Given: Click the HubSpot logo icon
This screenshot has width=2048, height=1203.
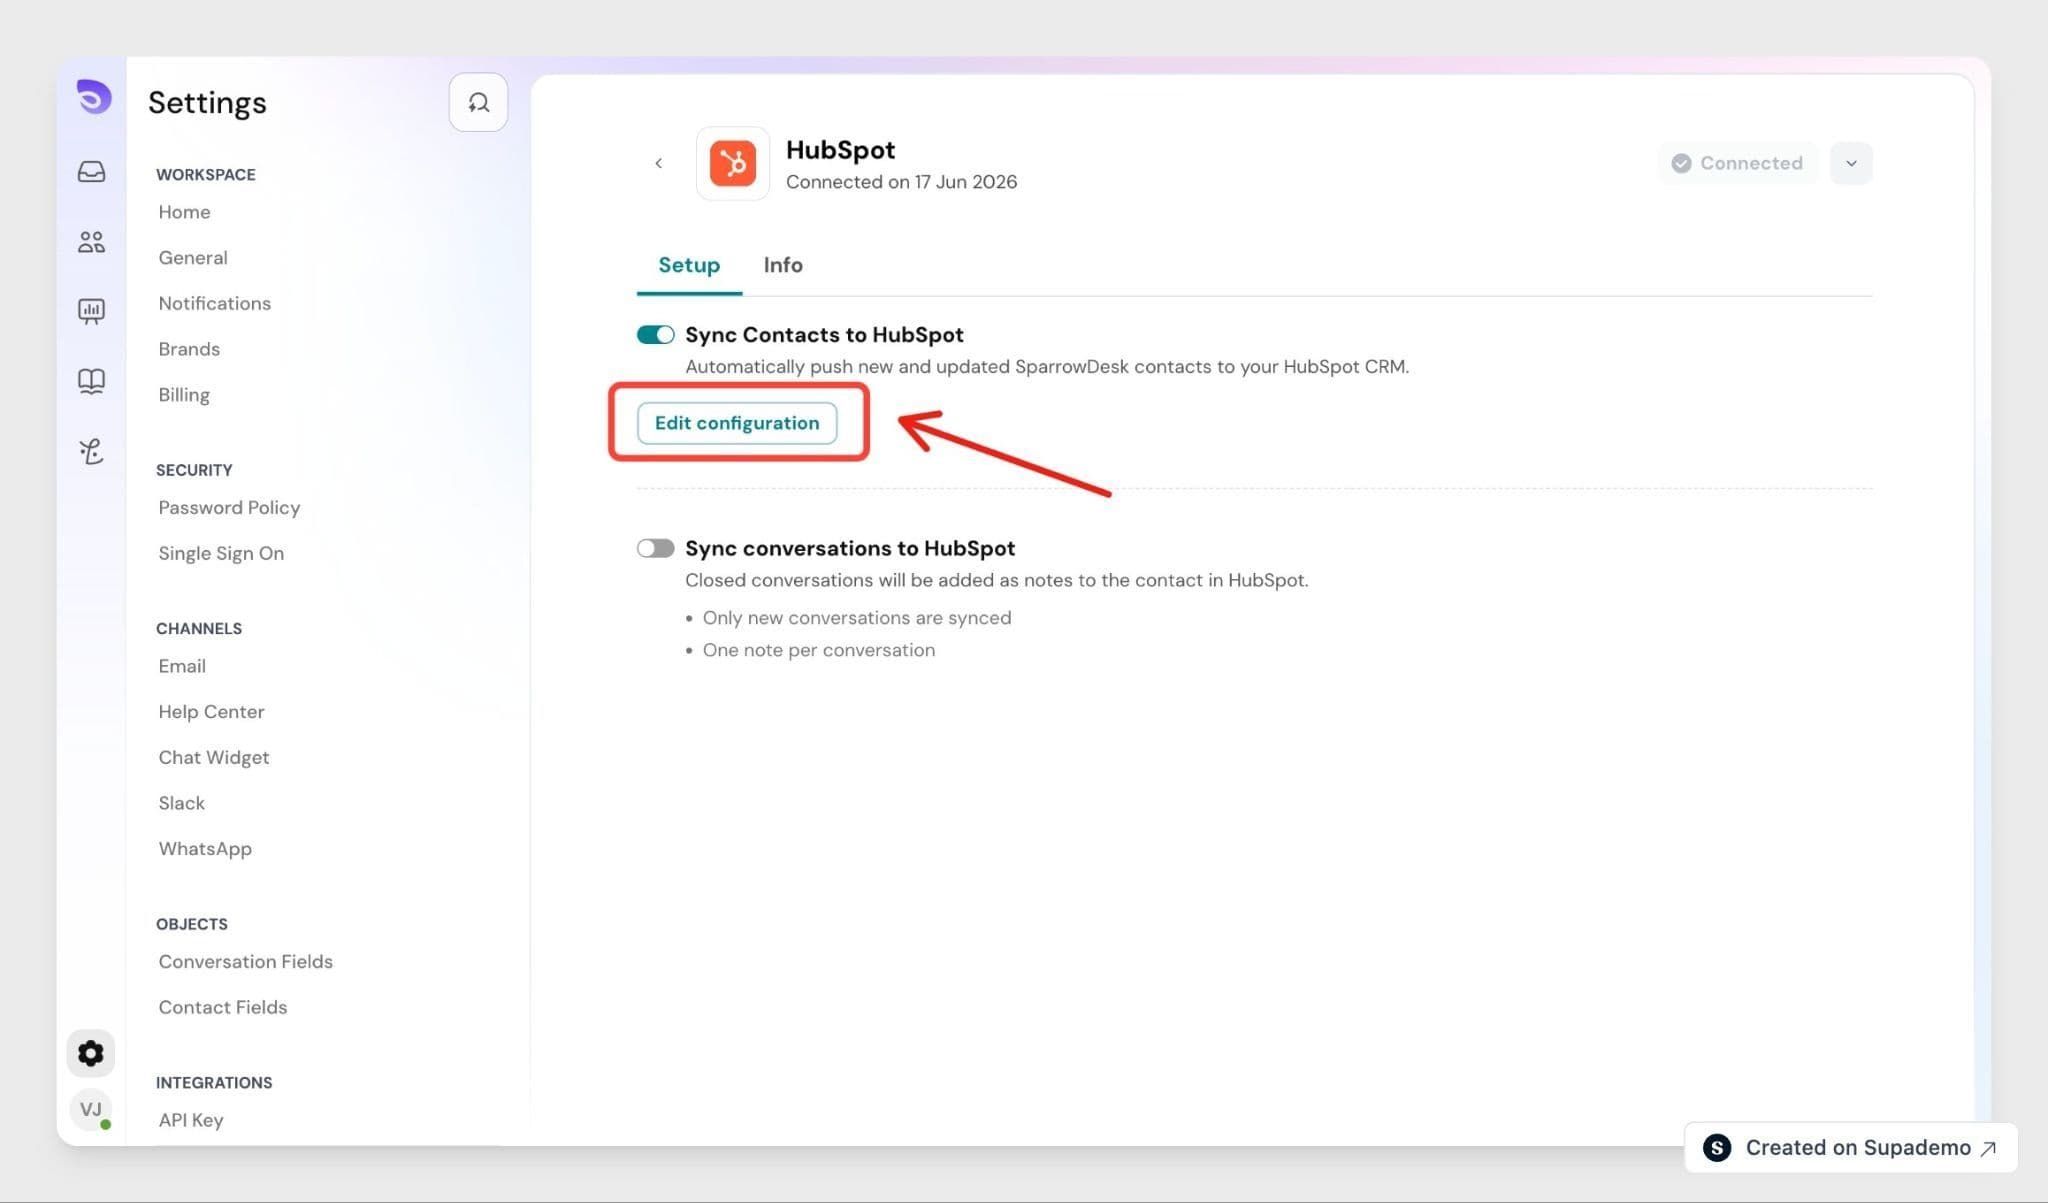Looking at the screenshot, I should [x=733, y=163].
